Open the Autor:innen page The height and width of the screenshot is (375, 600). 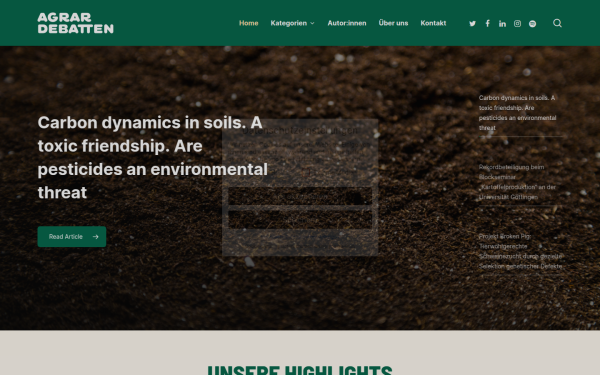coord(347,23)
